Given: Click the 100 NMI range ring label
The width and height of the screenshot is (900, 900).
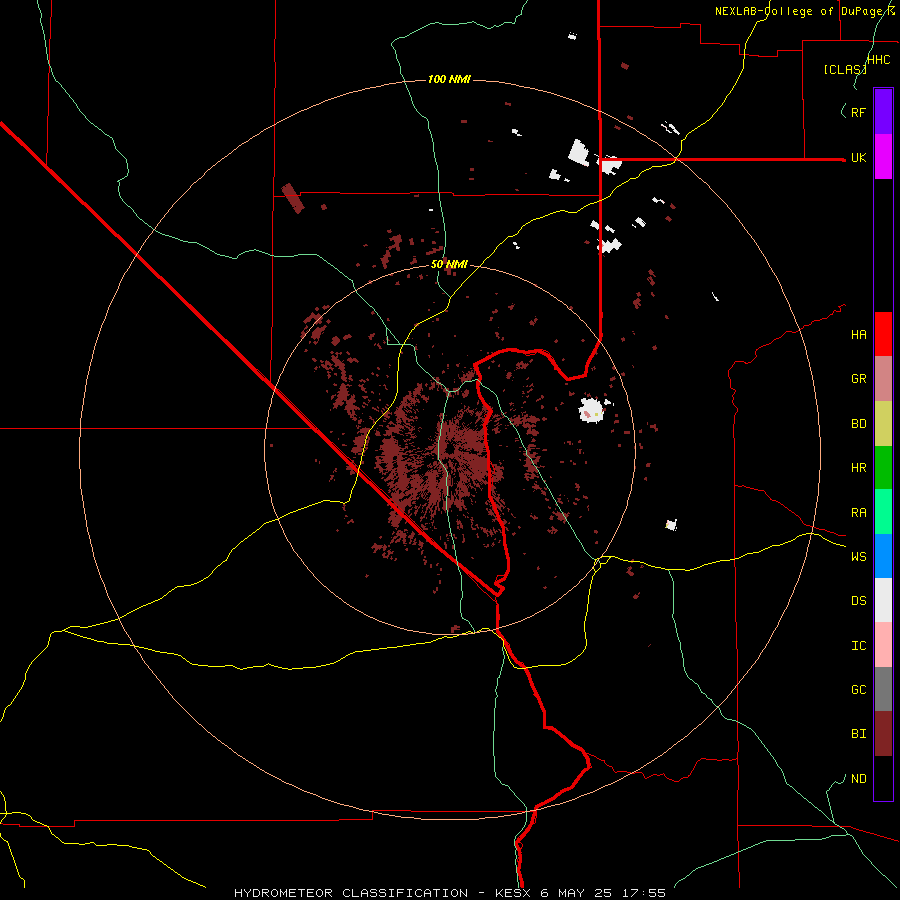Looking at the screenshot, I should coord(449,79).
